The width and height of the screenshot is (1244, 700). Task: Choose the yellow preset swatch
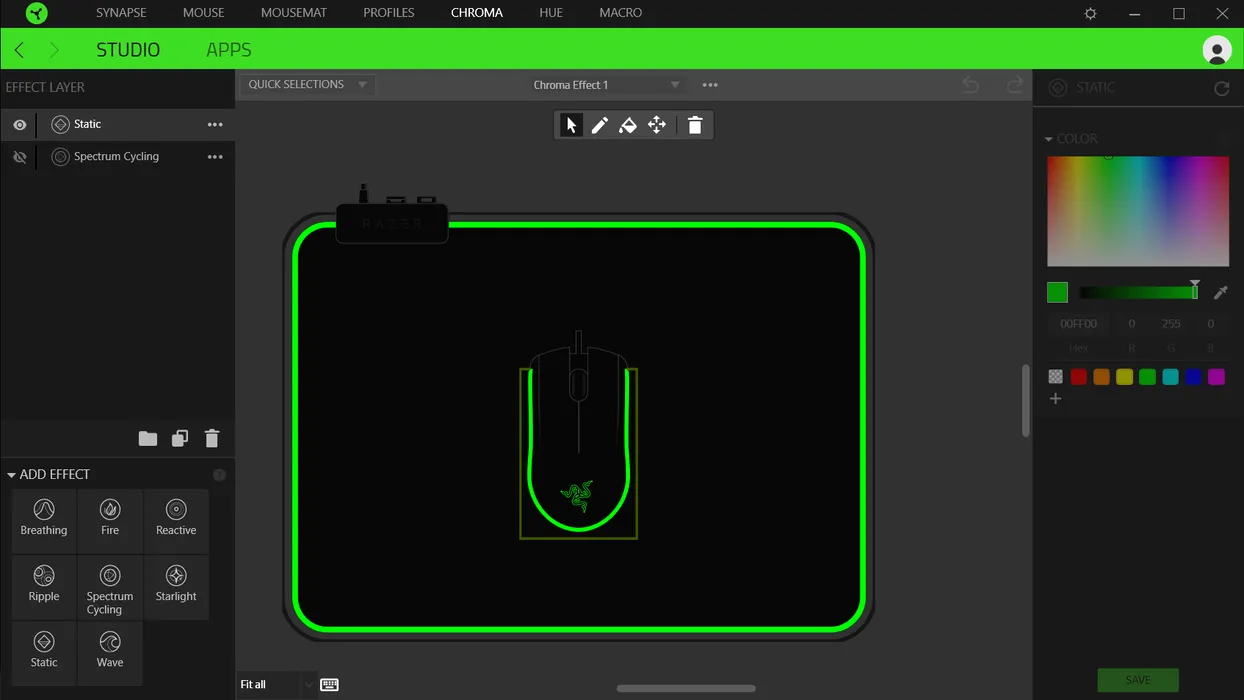tap(1125, 377)
